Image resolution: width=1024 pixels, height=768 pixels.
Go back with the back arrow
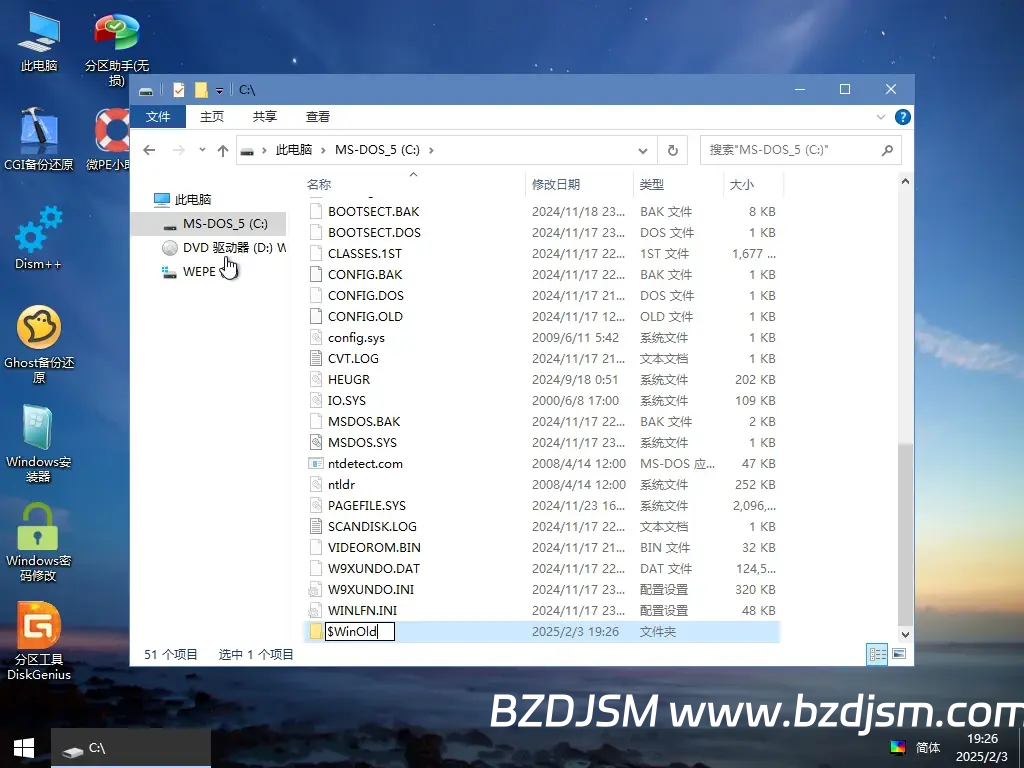point(149,150)
